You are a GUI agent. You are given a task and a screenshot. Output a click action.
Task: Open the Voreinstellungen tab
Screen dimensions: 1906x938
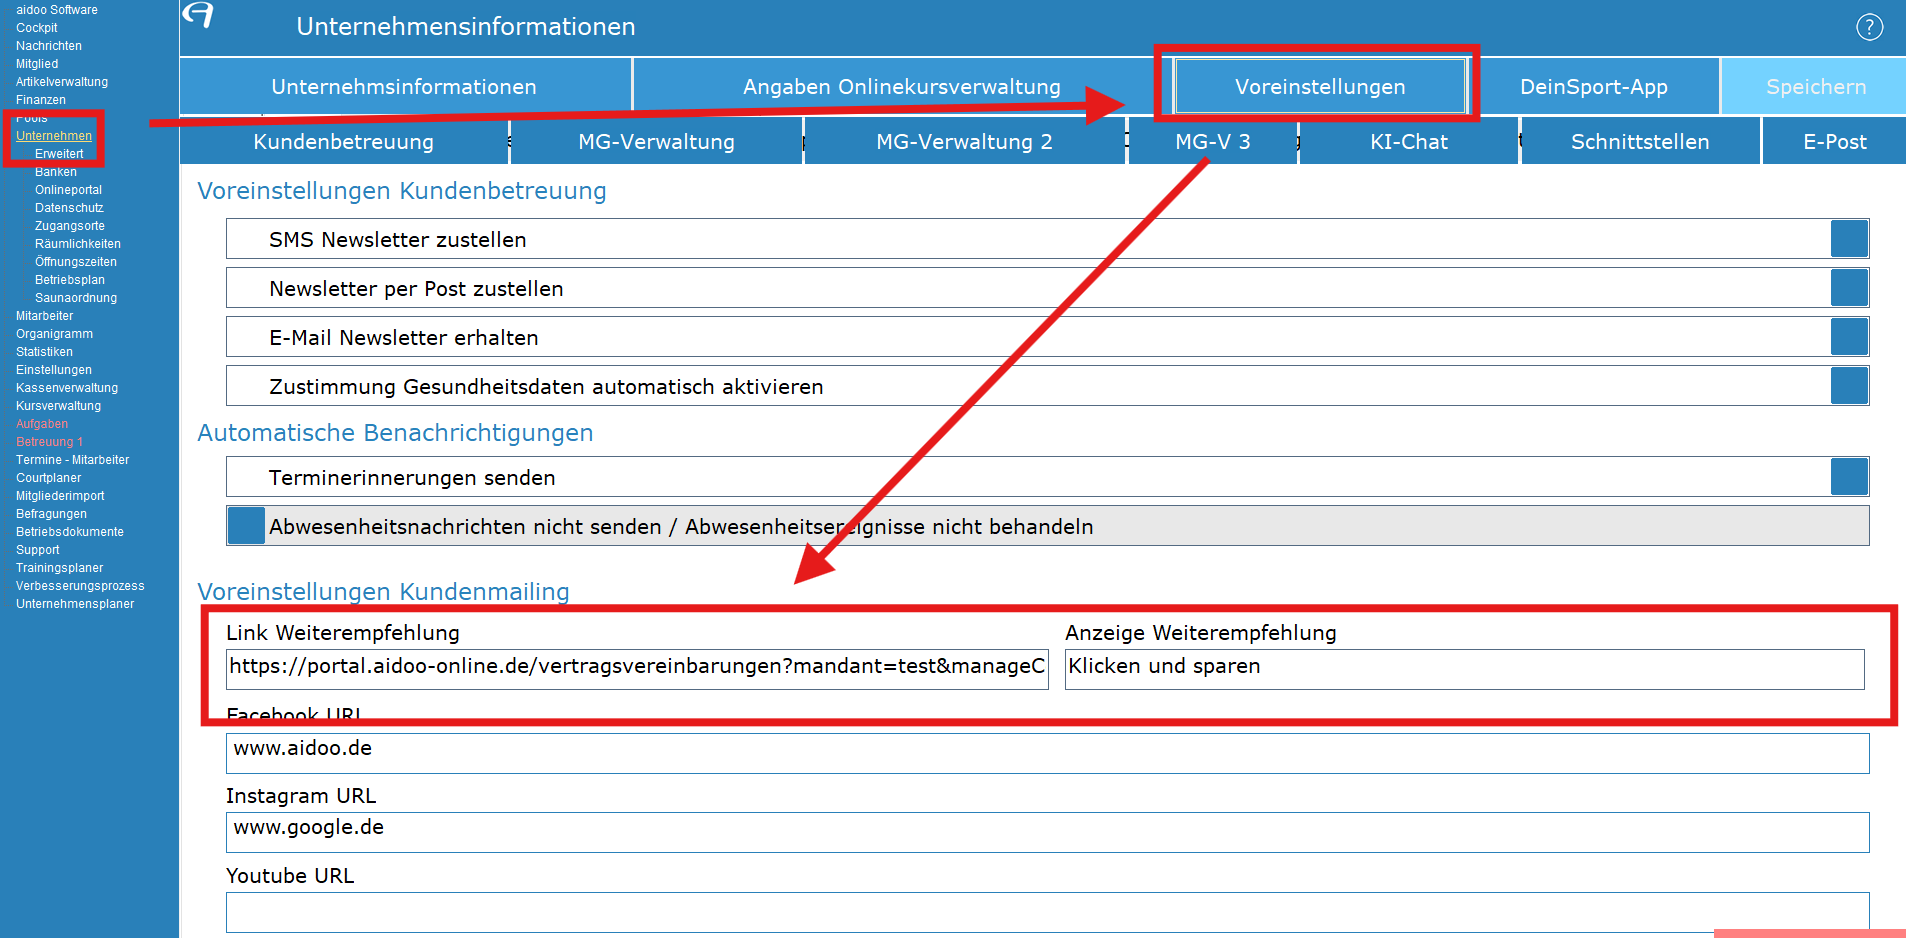[x=1319, y=87]
